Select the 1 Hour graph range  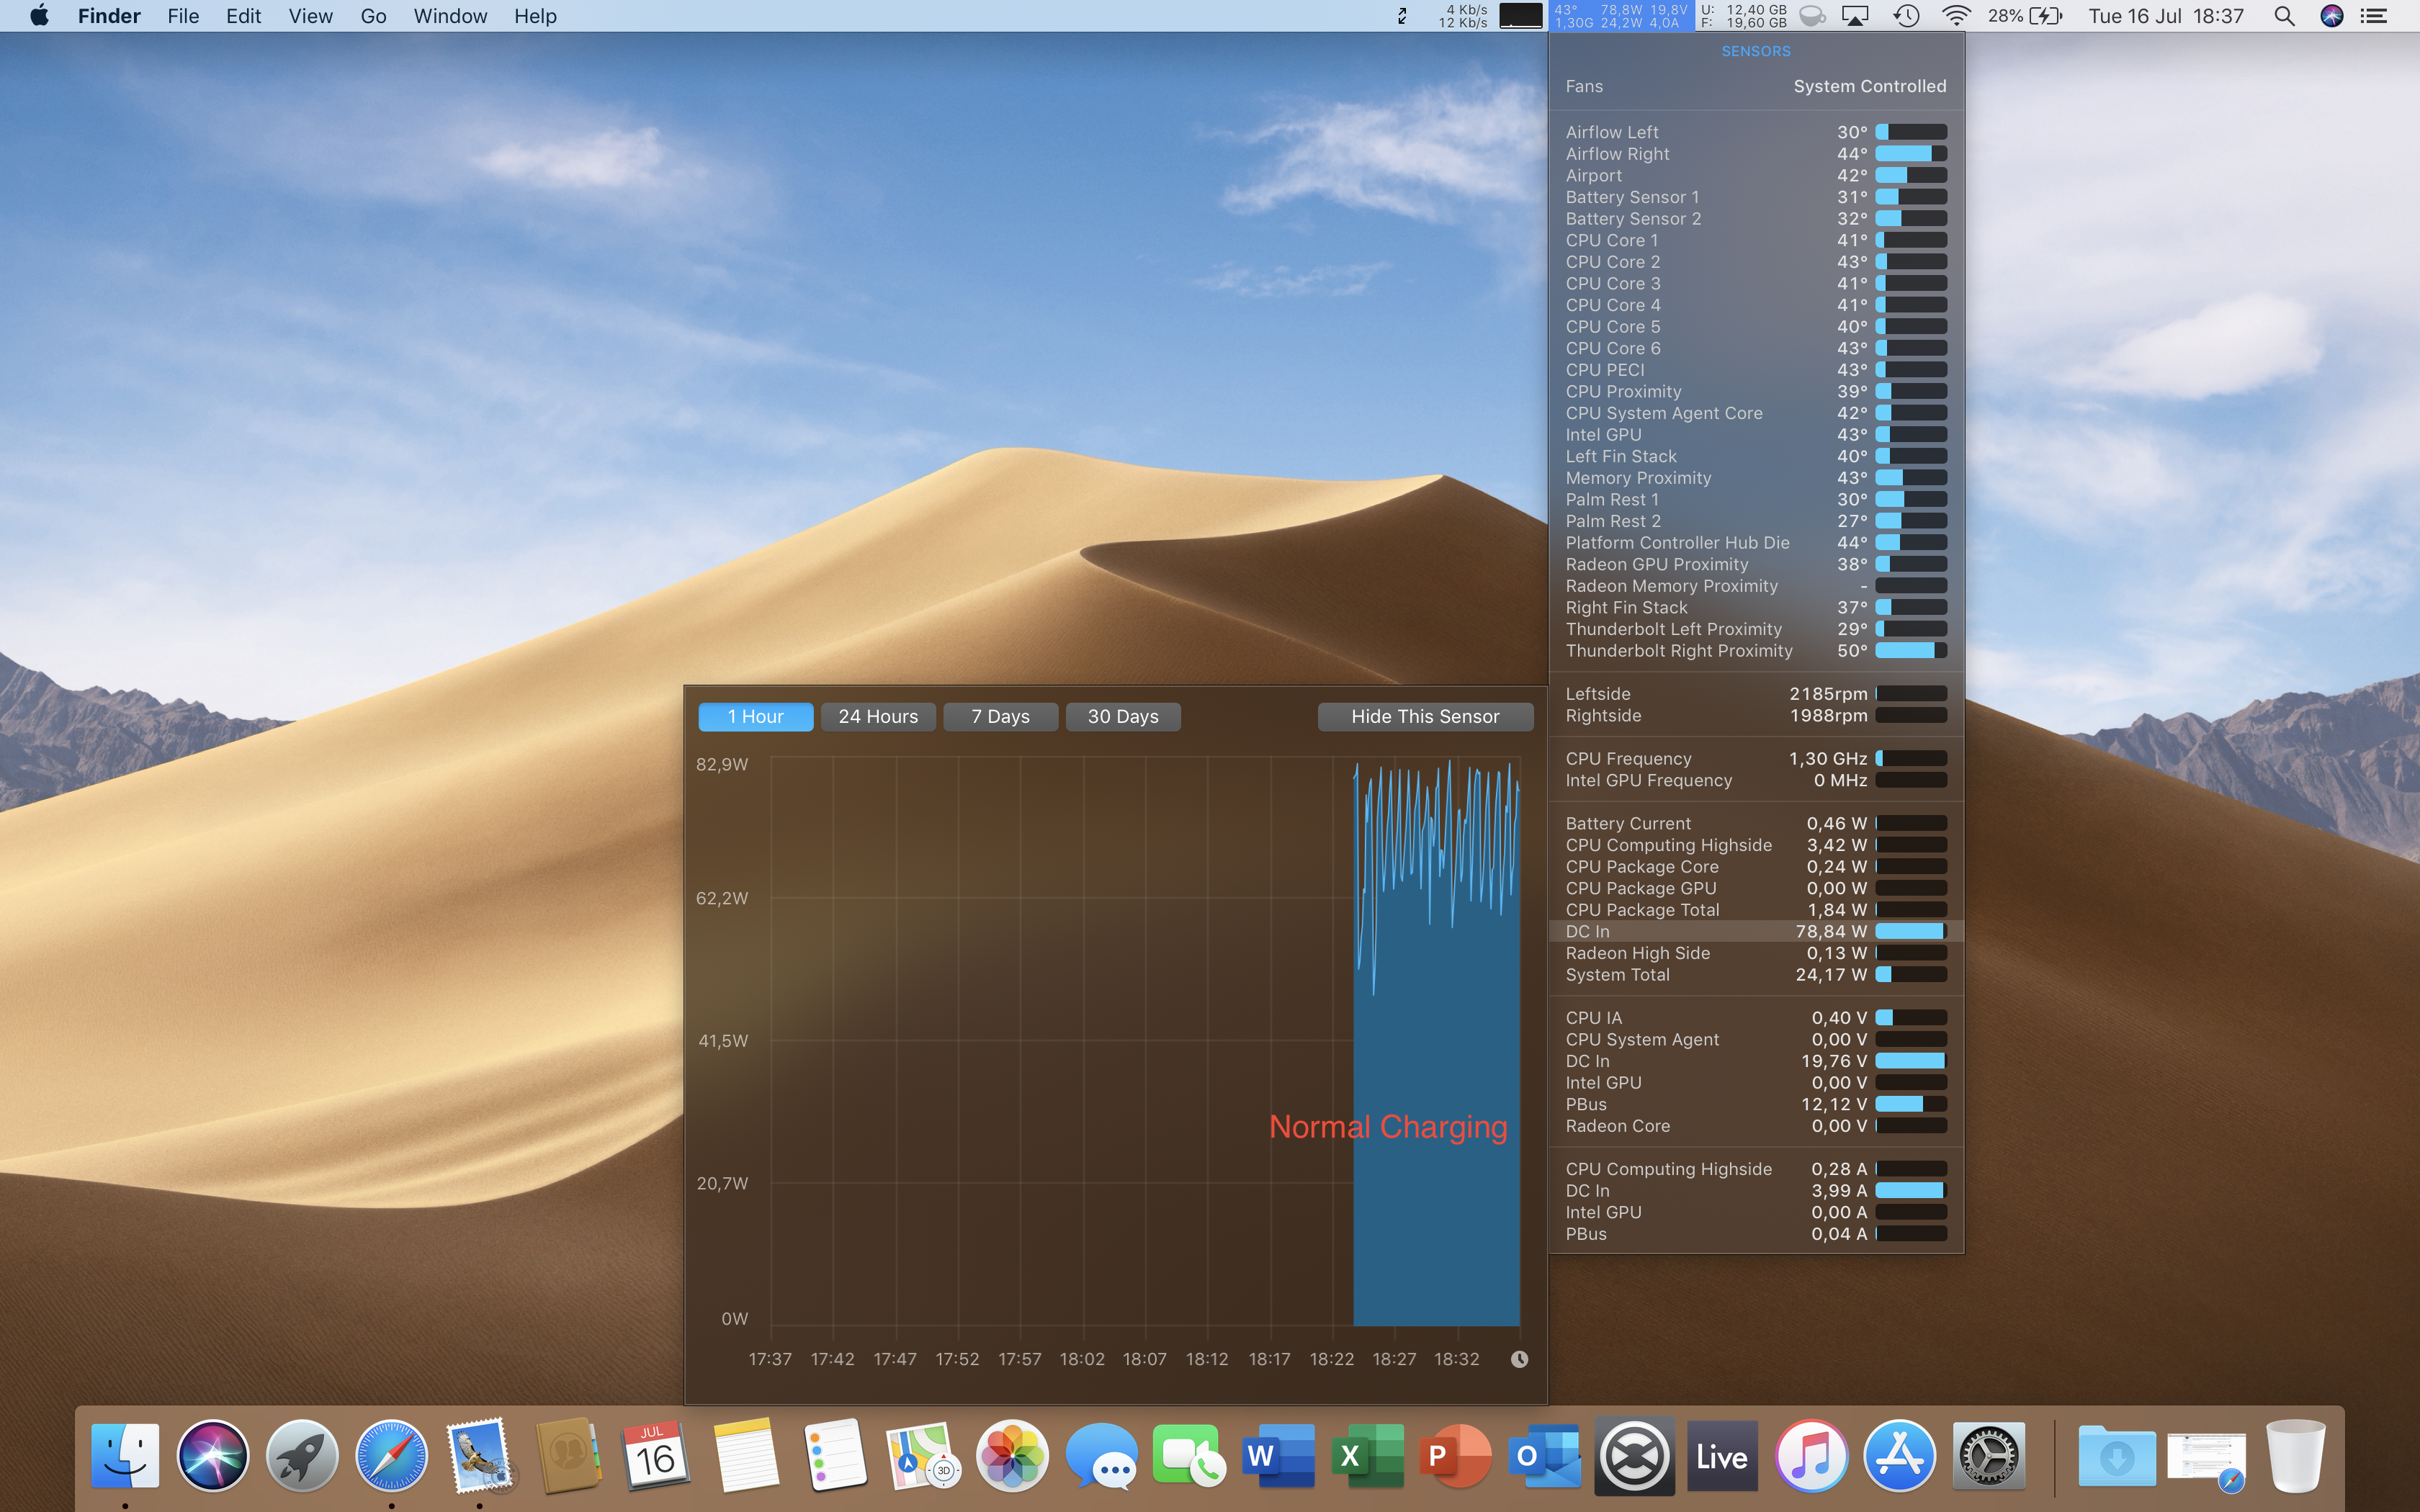pos(755,717)
